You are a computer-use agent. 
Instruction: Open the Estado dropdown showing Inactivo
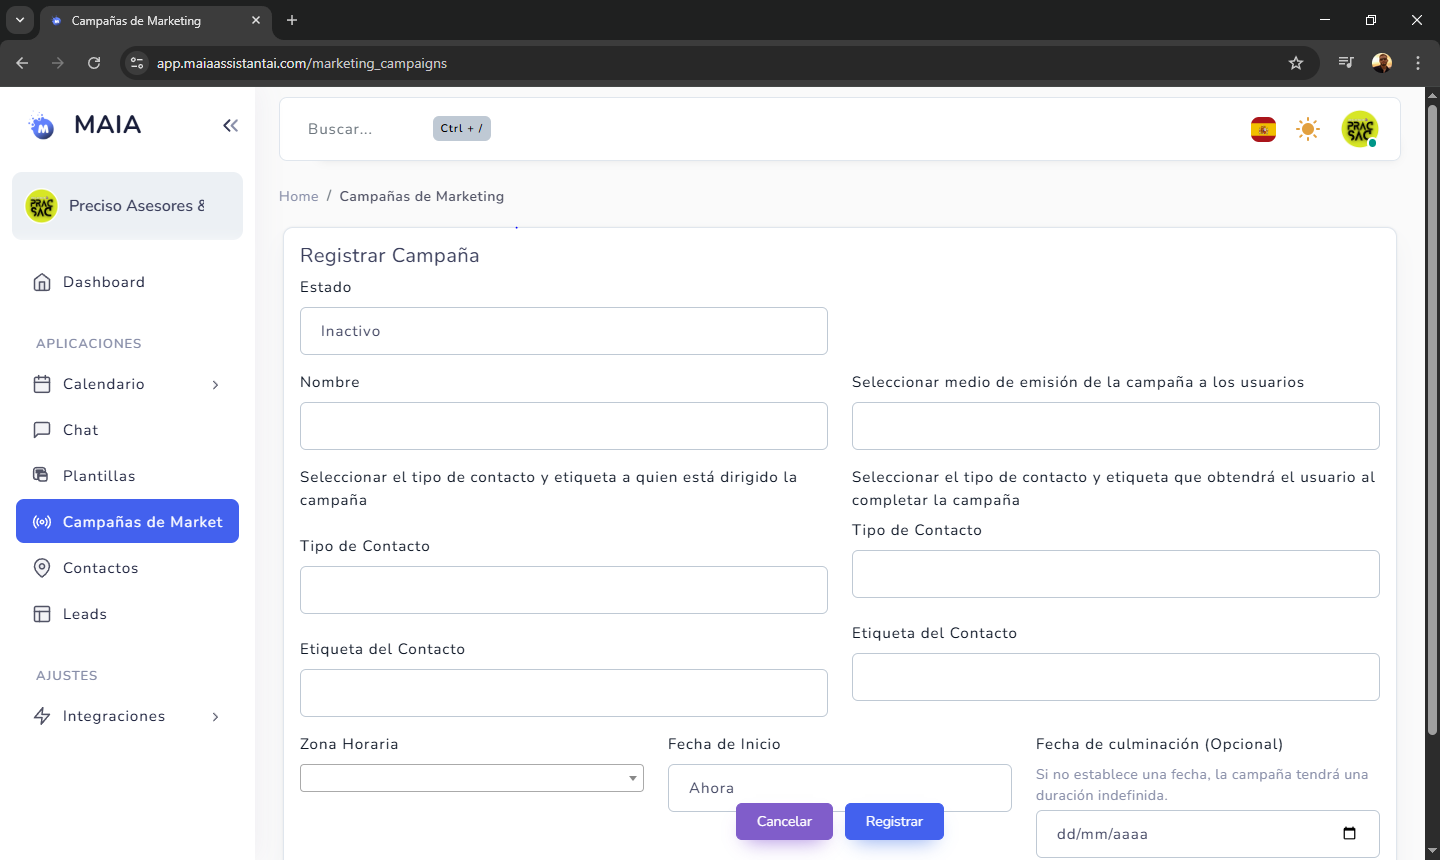563,331
